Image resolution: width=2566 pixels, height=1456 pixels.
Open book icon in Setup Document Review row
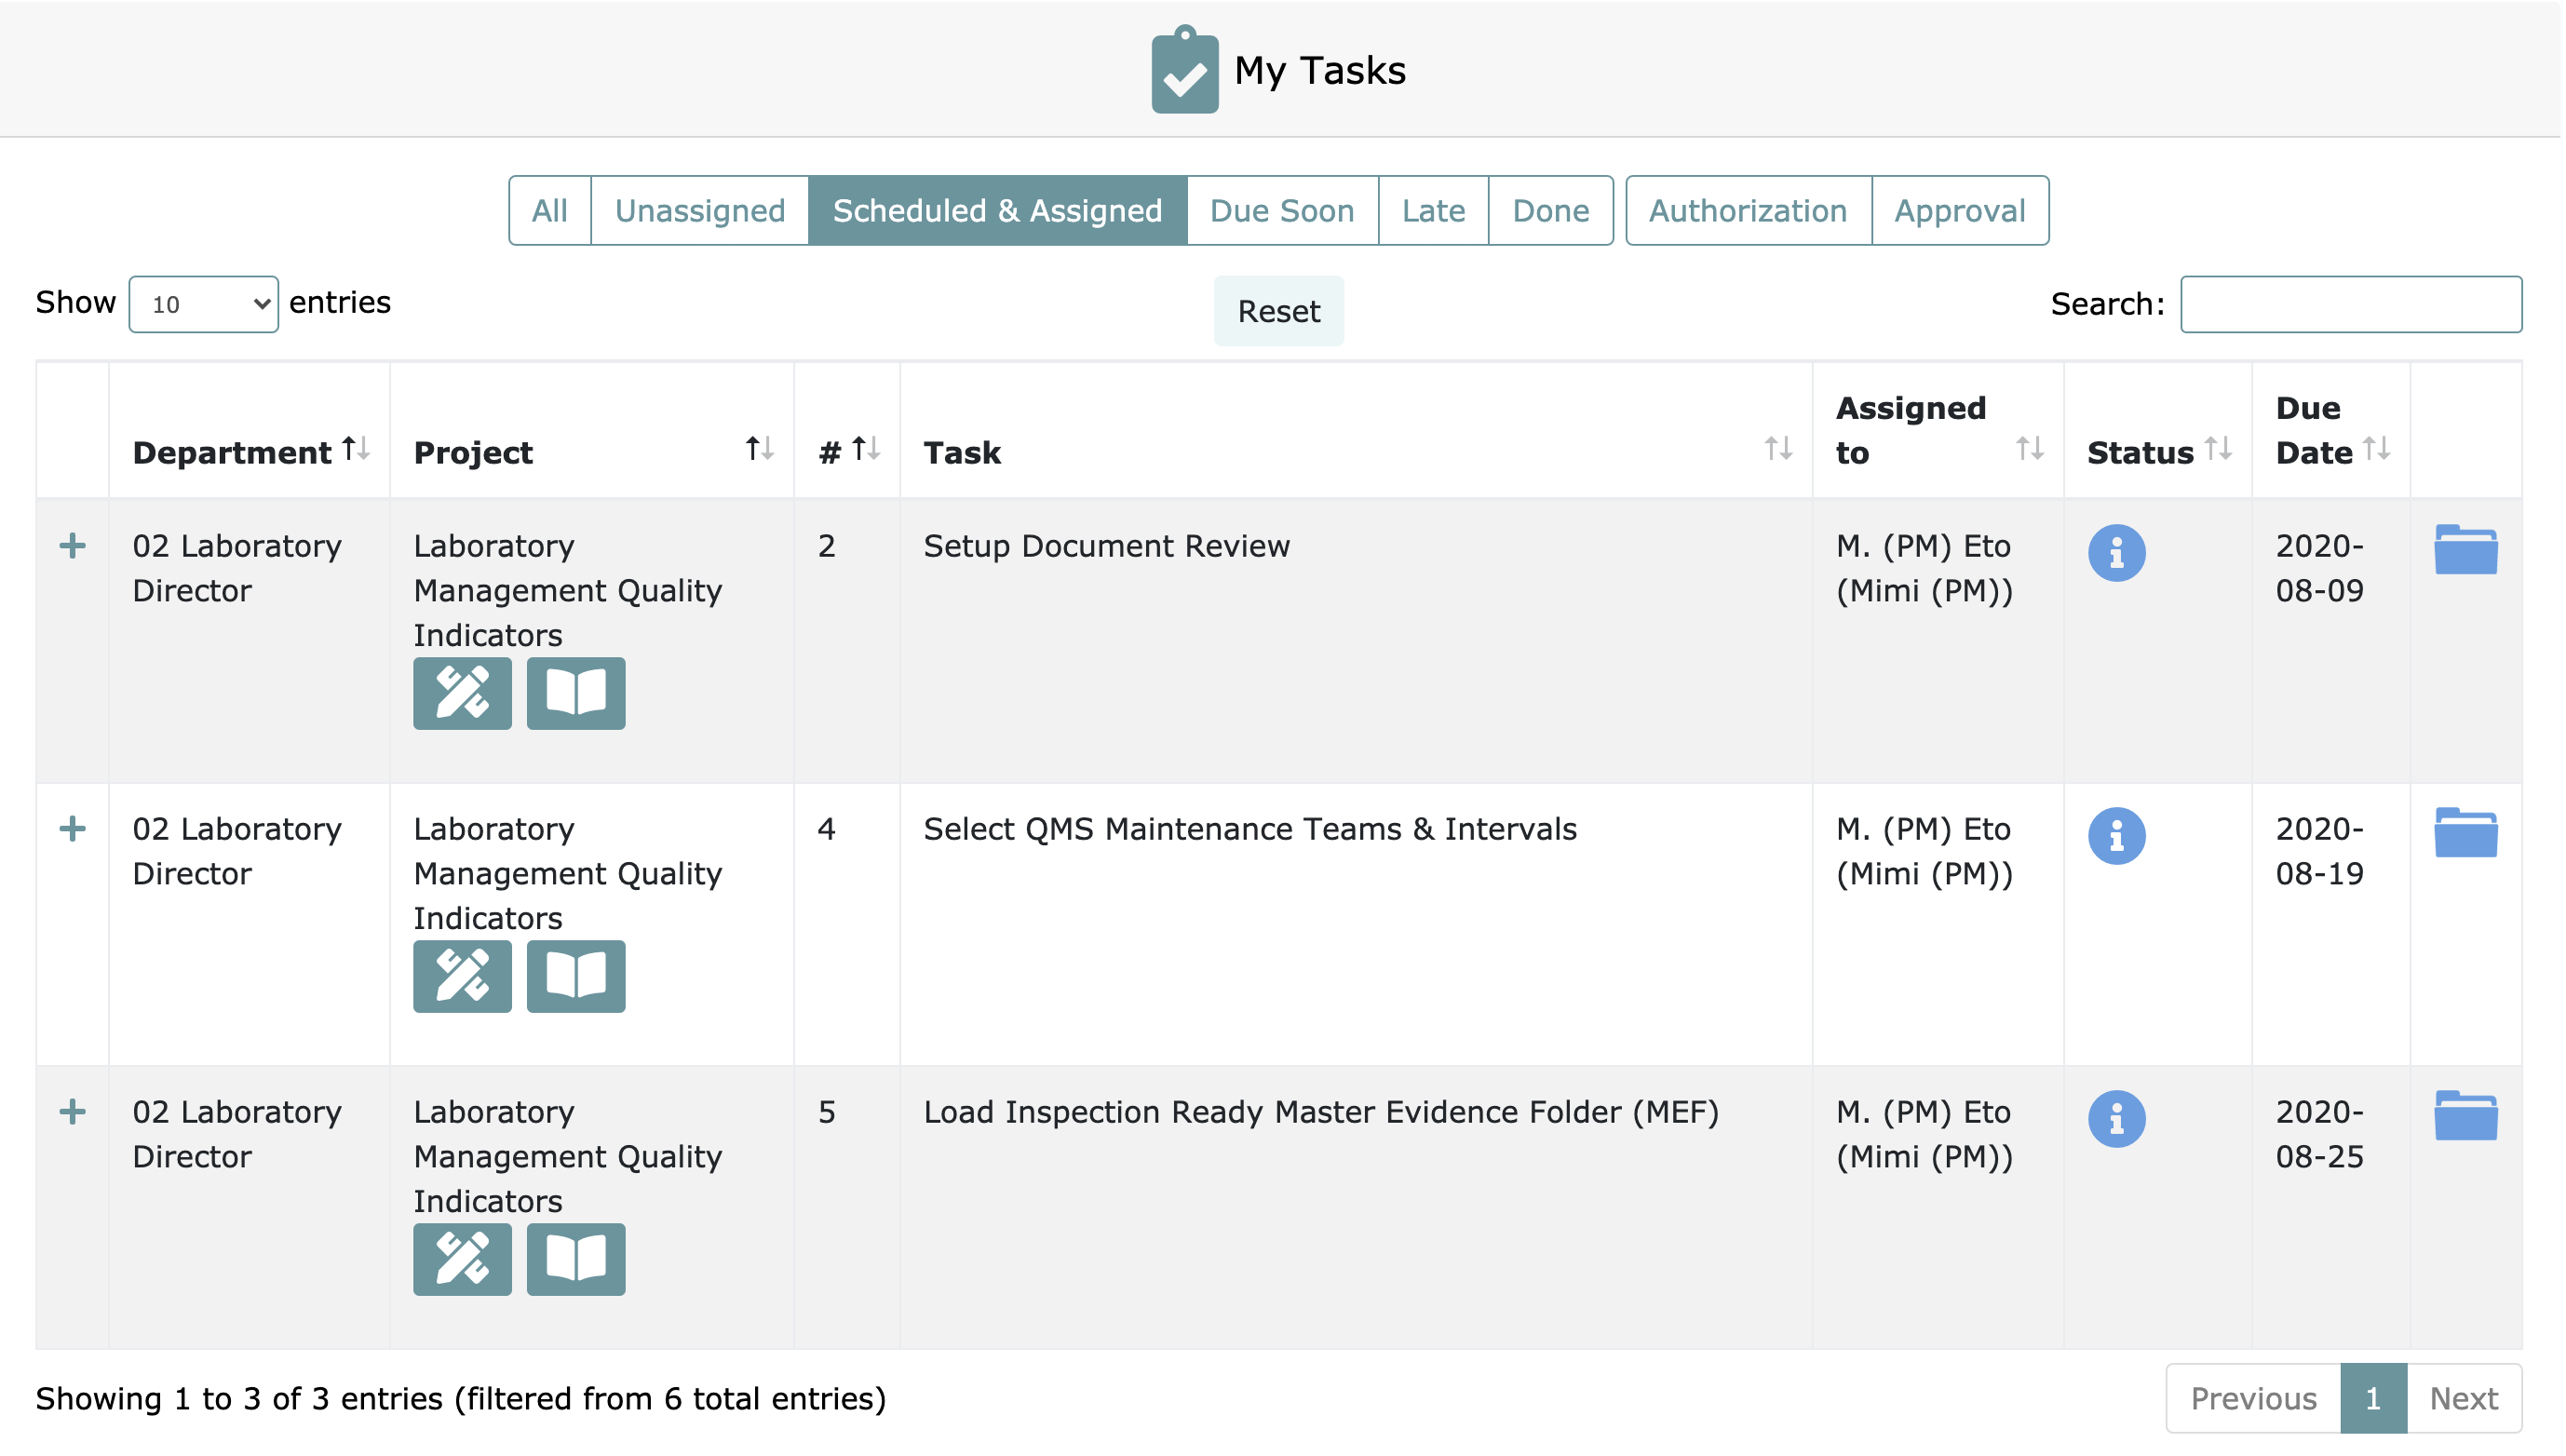(x=576, y=694)
